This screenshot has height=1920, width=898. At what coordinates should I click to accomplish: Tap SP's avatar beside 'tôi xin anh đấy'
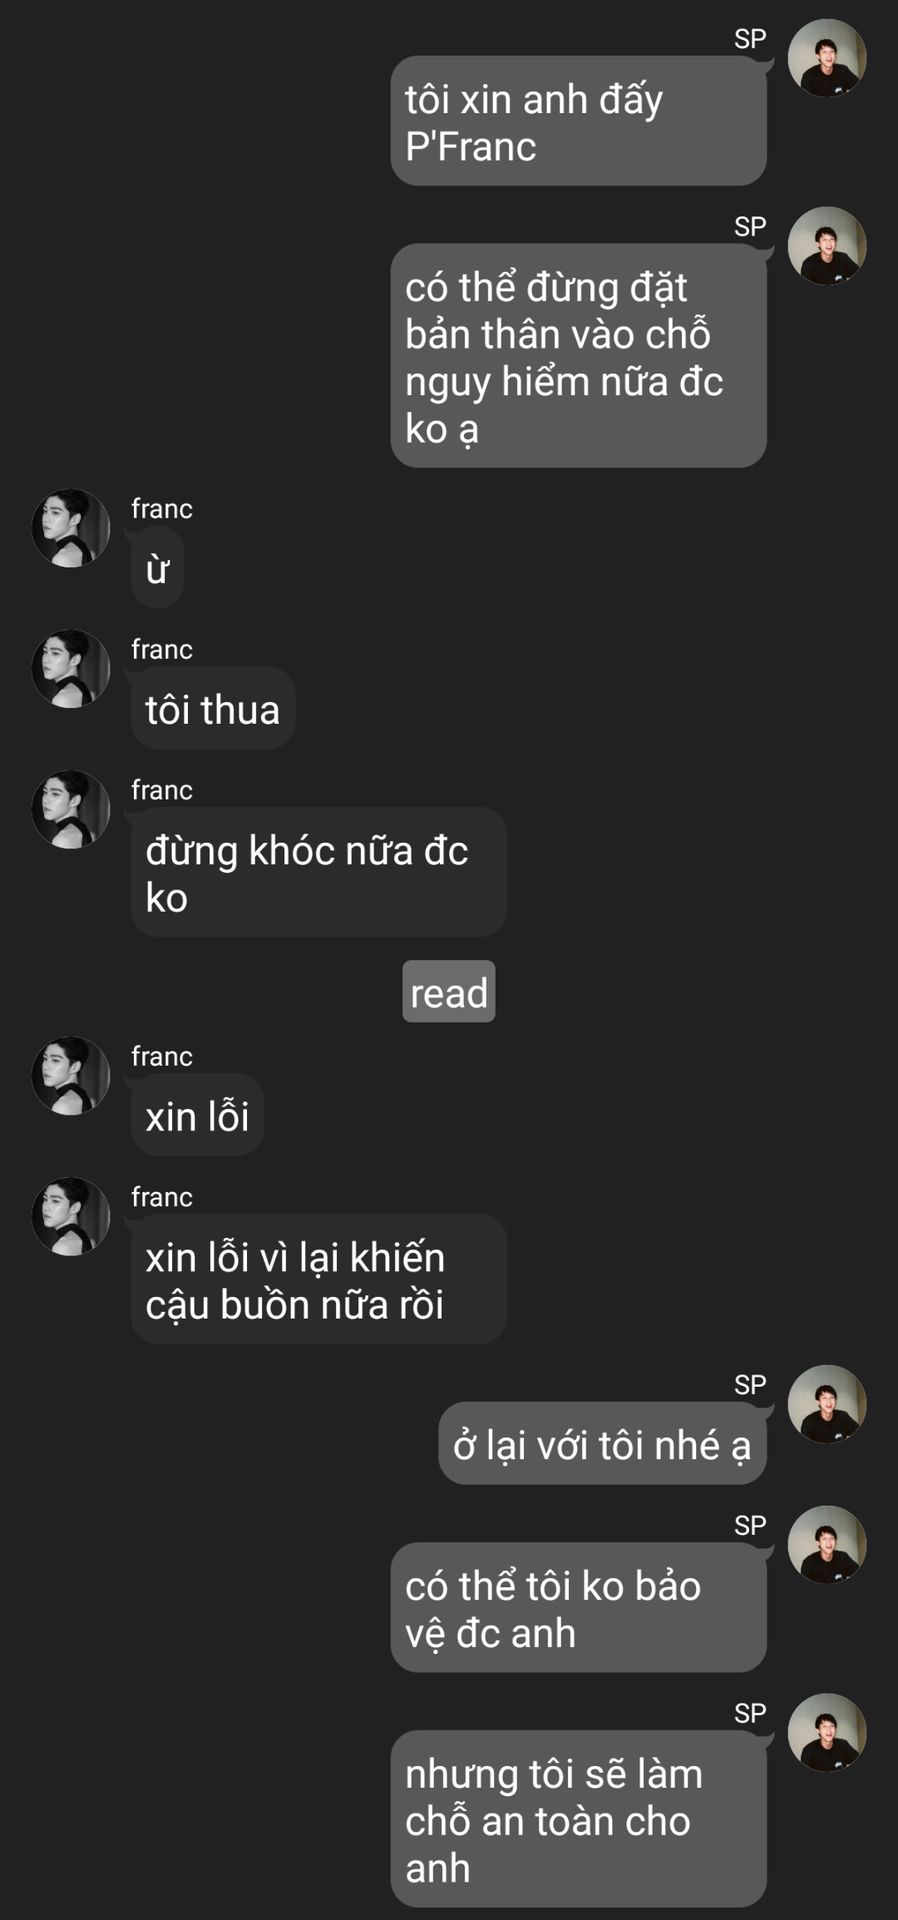(827, 58)
